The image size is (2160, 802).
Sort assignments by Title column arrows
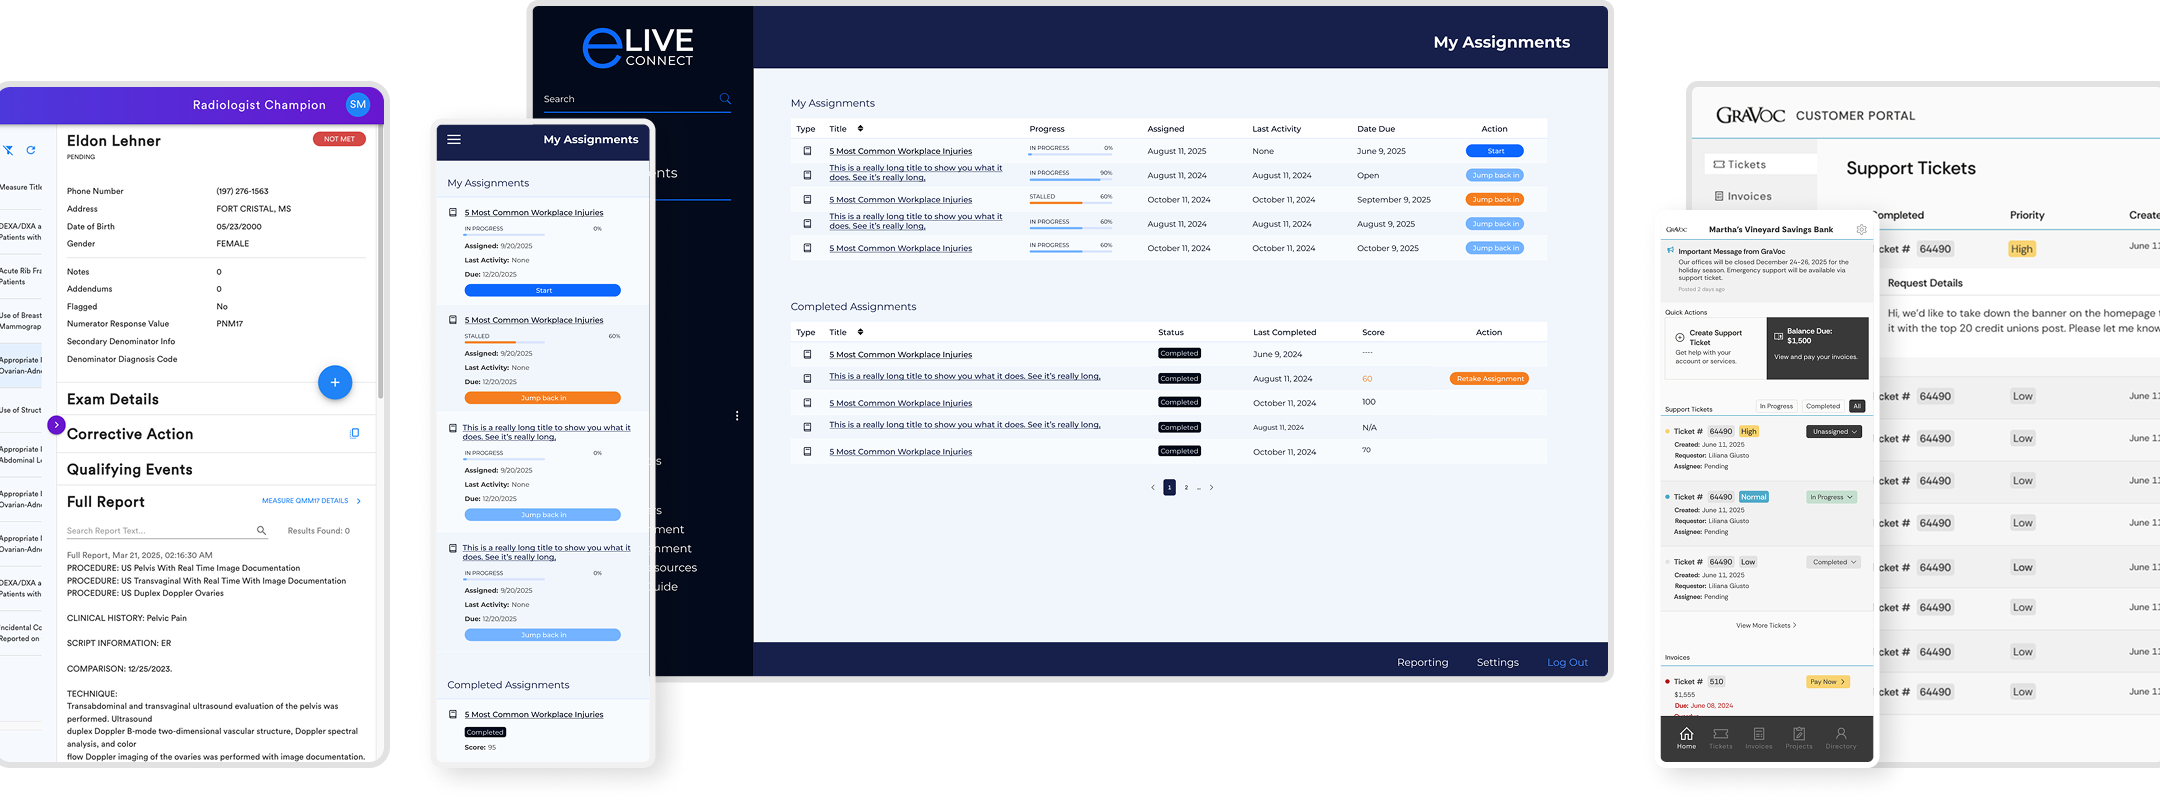coord(860,129)
